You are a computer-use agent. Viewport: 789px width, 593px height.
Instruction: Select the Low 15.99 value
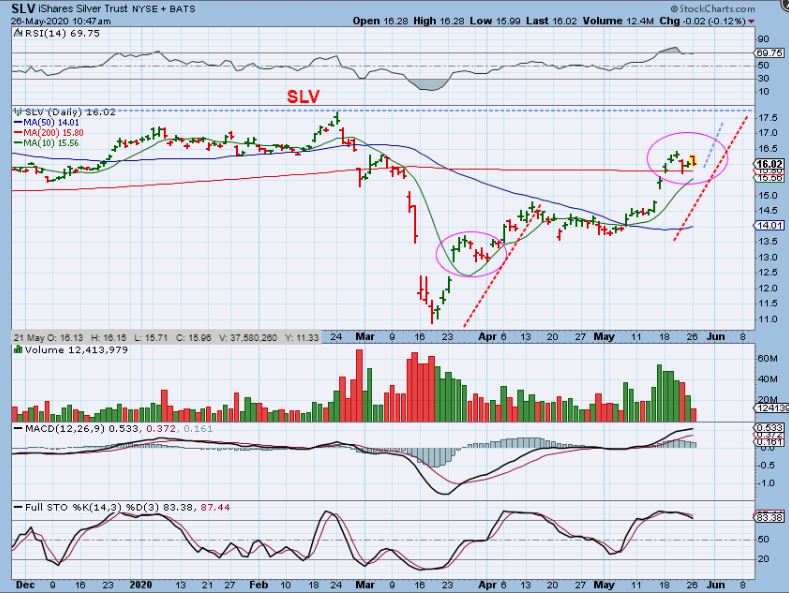click(496, 21)
